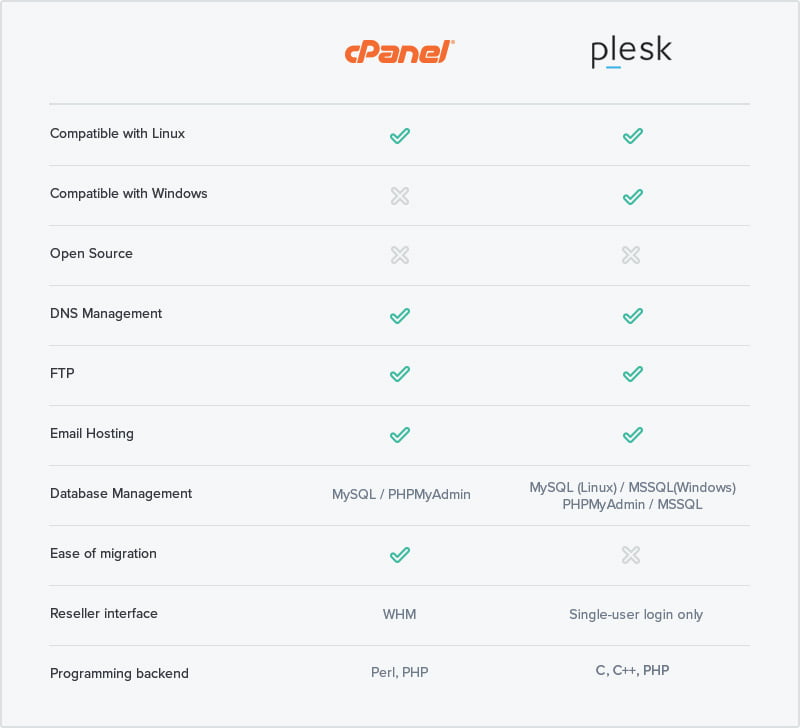
Task: Click cPanel's checkmark for Compatible with Linux
Action: [x=400, y=136]
